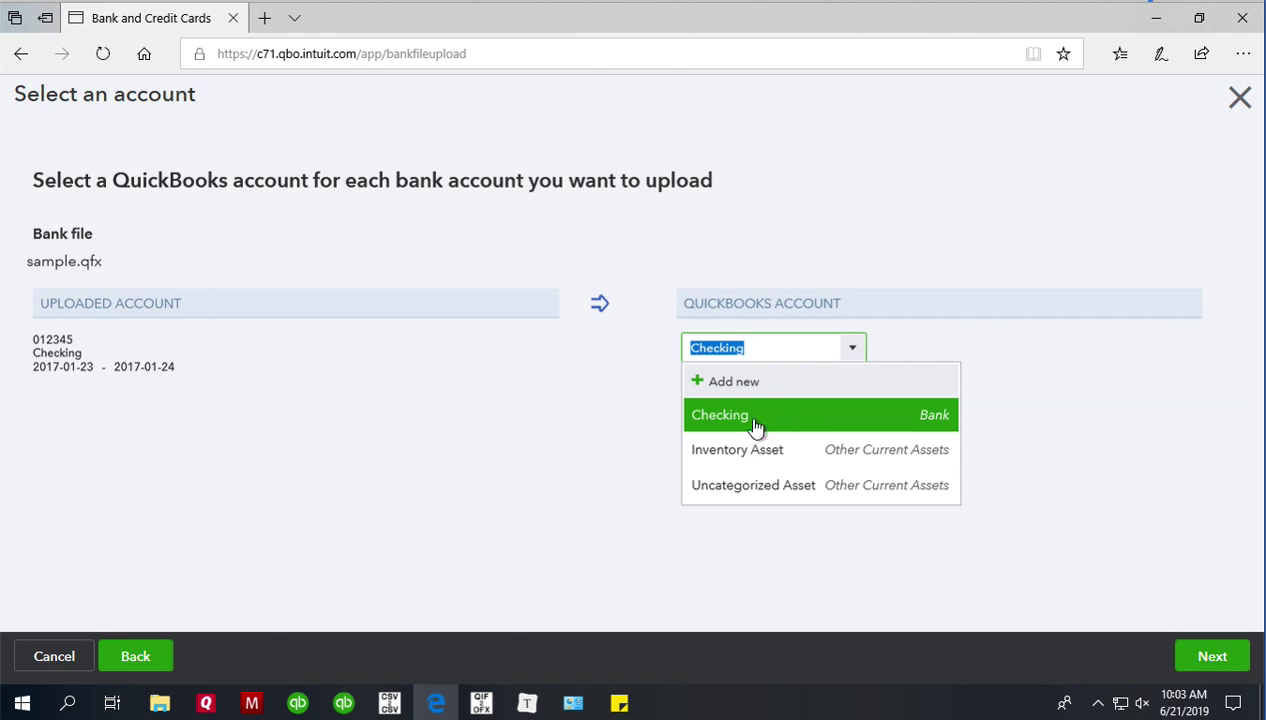Open the Windows Start menu
Viewport: 1266px width, 720px height.
pos(22,703)
